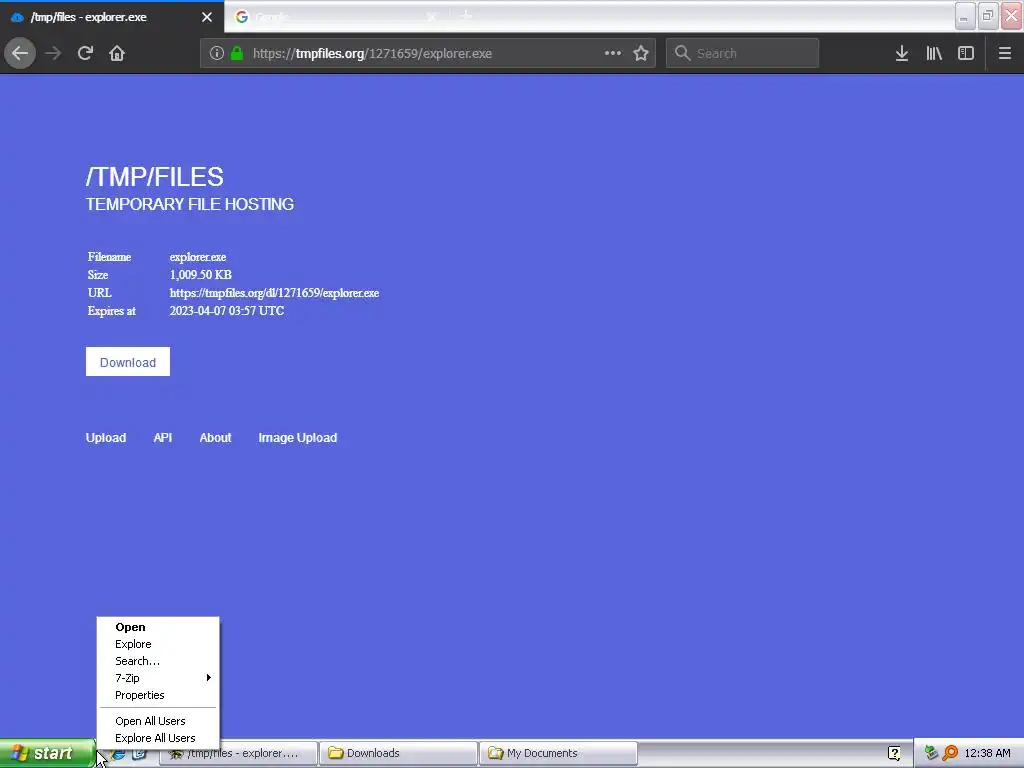Open the Upload link

[x=106, y=438]
